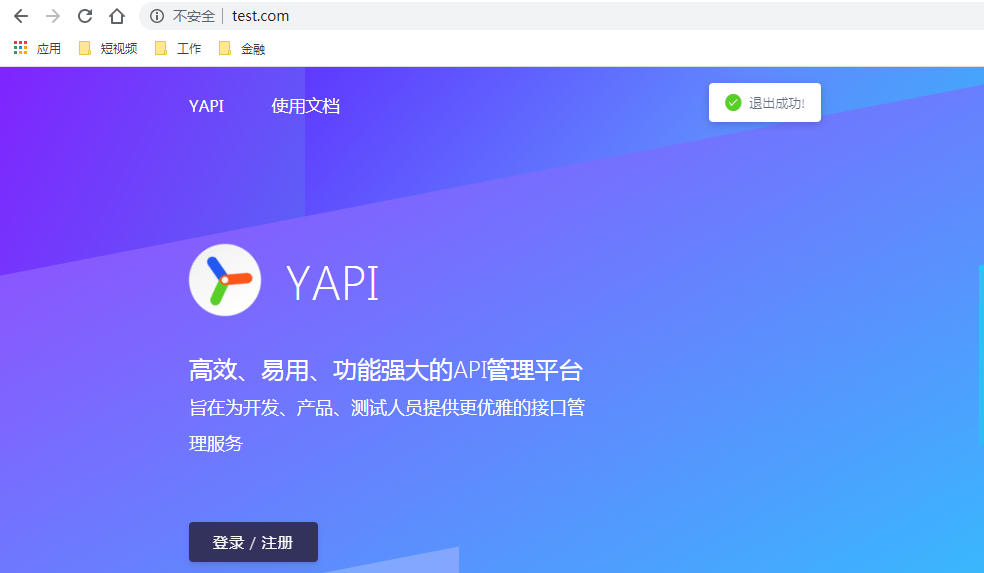Click the large YAPI title text
Viewport: 984px width, 573px height.
tap(333, 283)
